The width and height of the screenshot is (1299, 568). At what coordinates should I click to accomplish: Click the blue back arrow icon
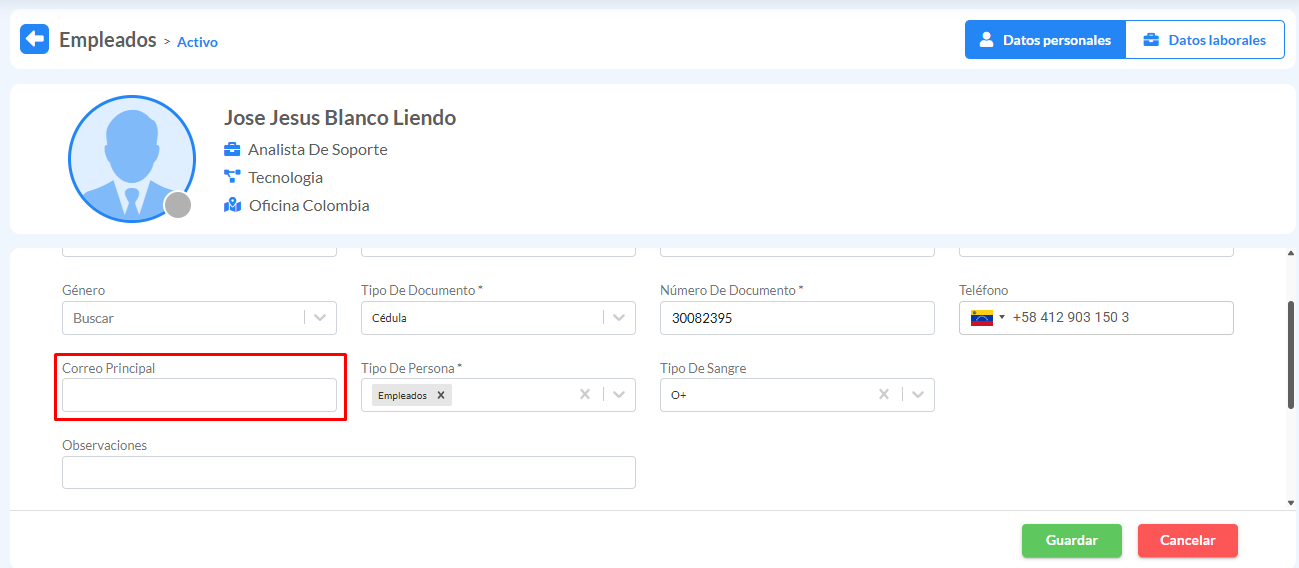pyautogui.click(x=34, y=40)
